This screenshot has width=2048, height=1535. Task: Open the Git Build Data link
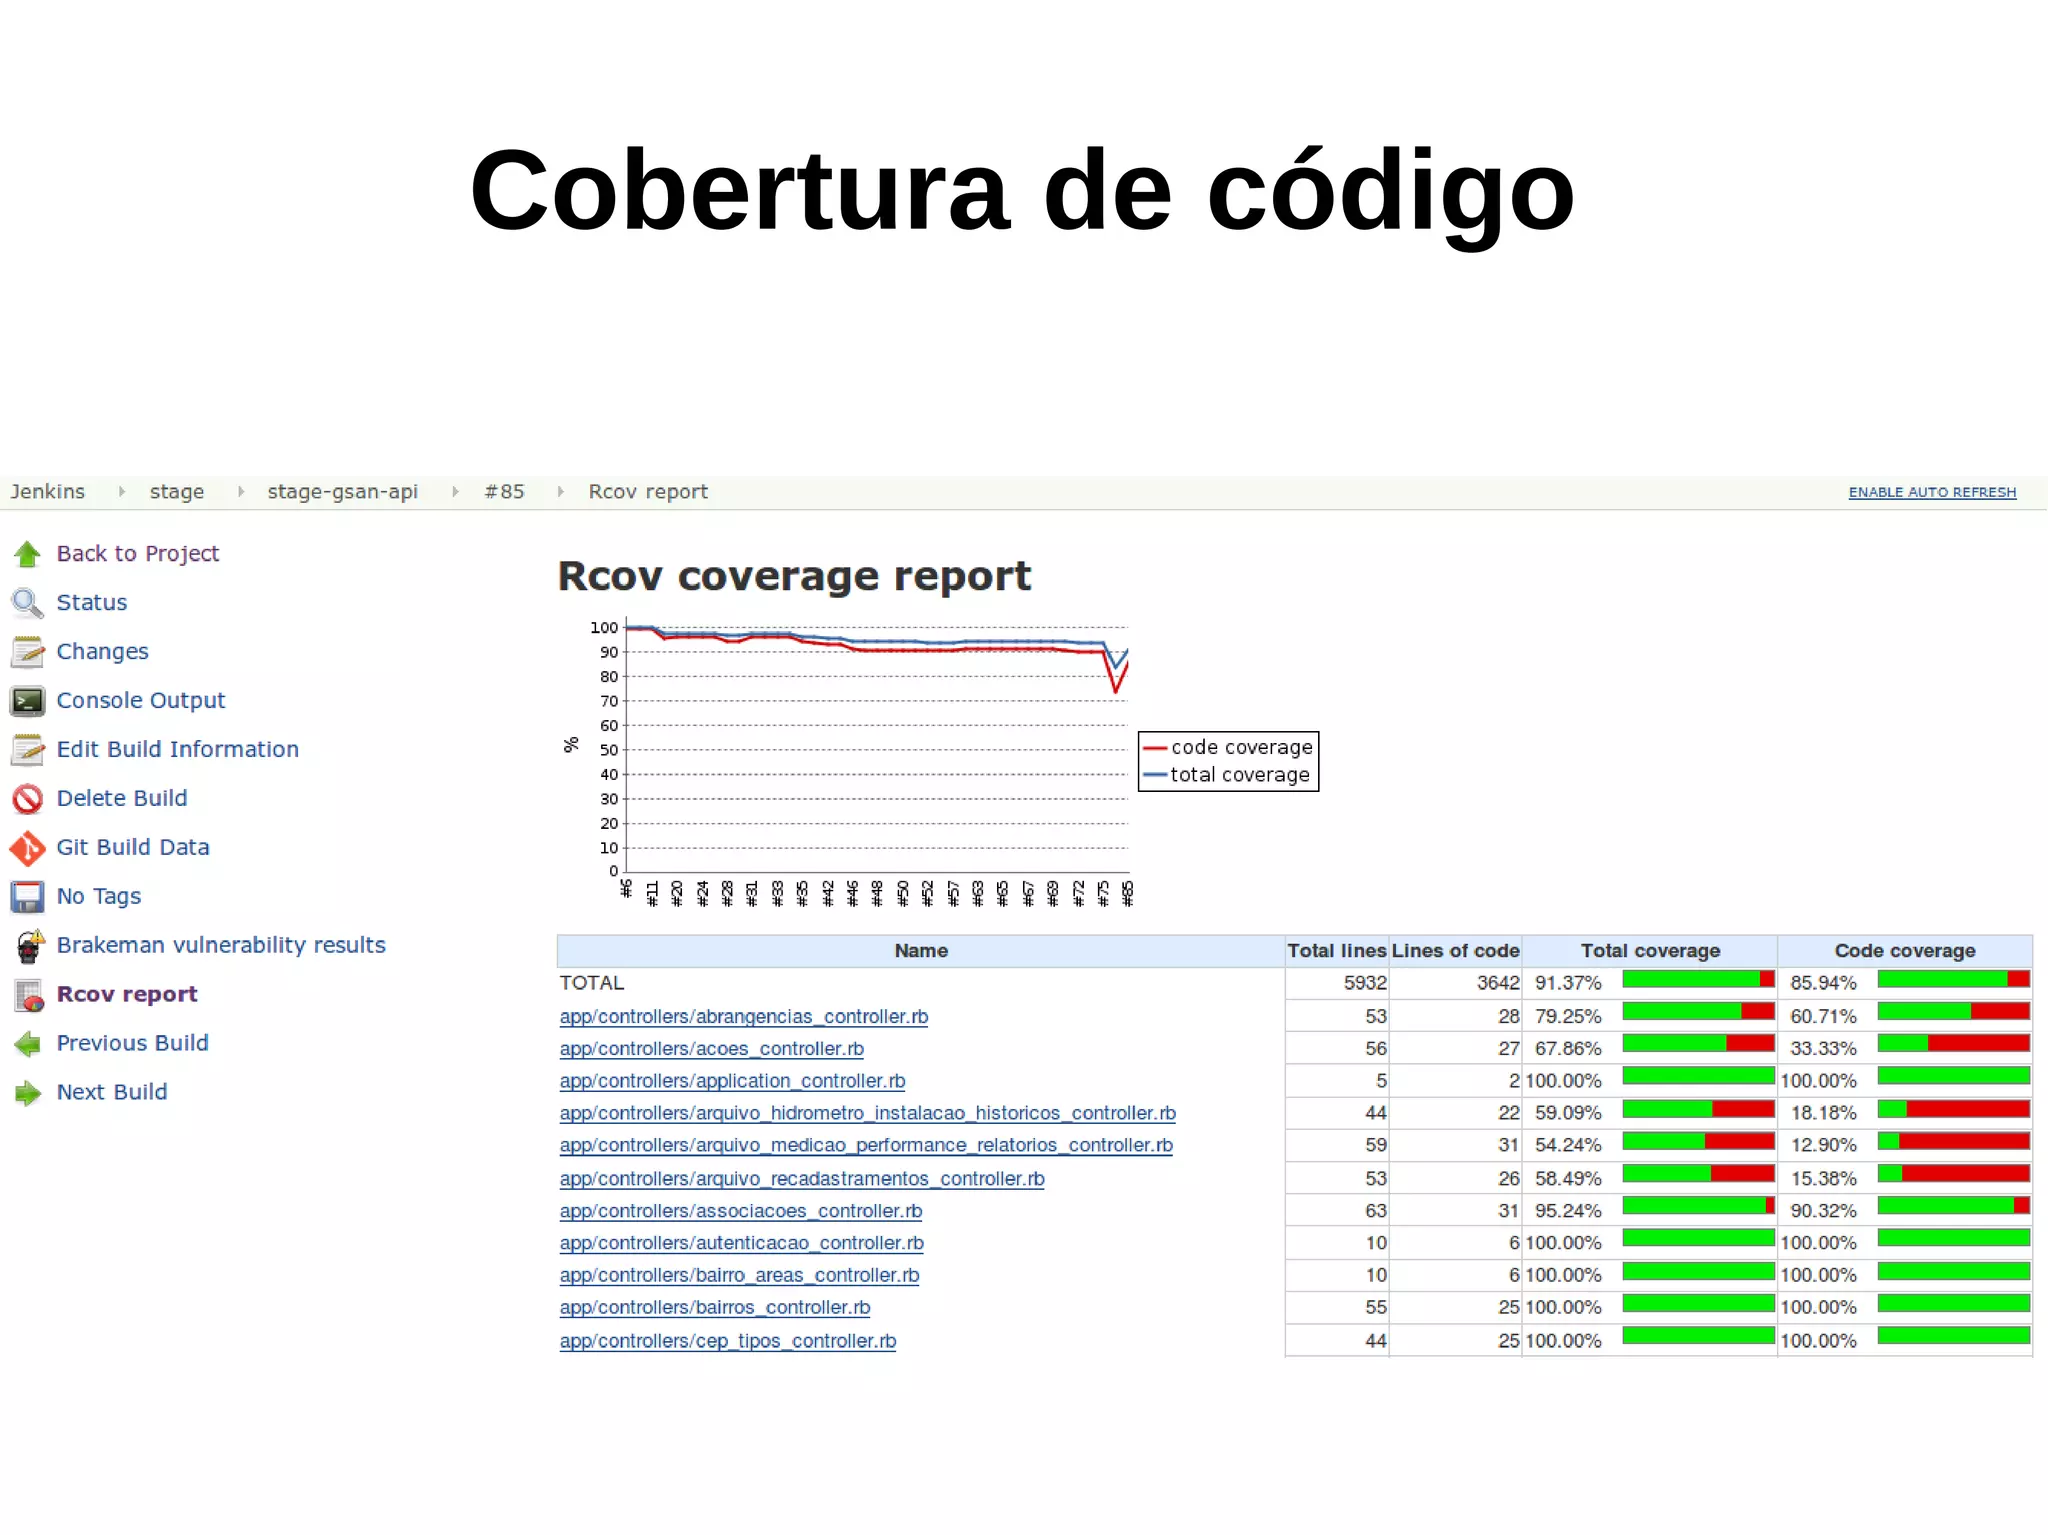point(133,848)
